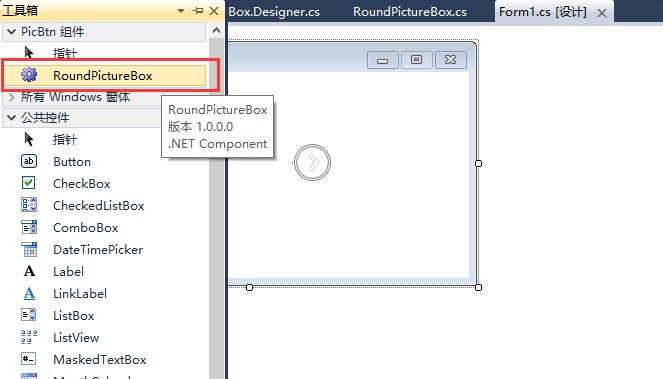Pick the MaskedTextBox control icon

tap(29, 359)
